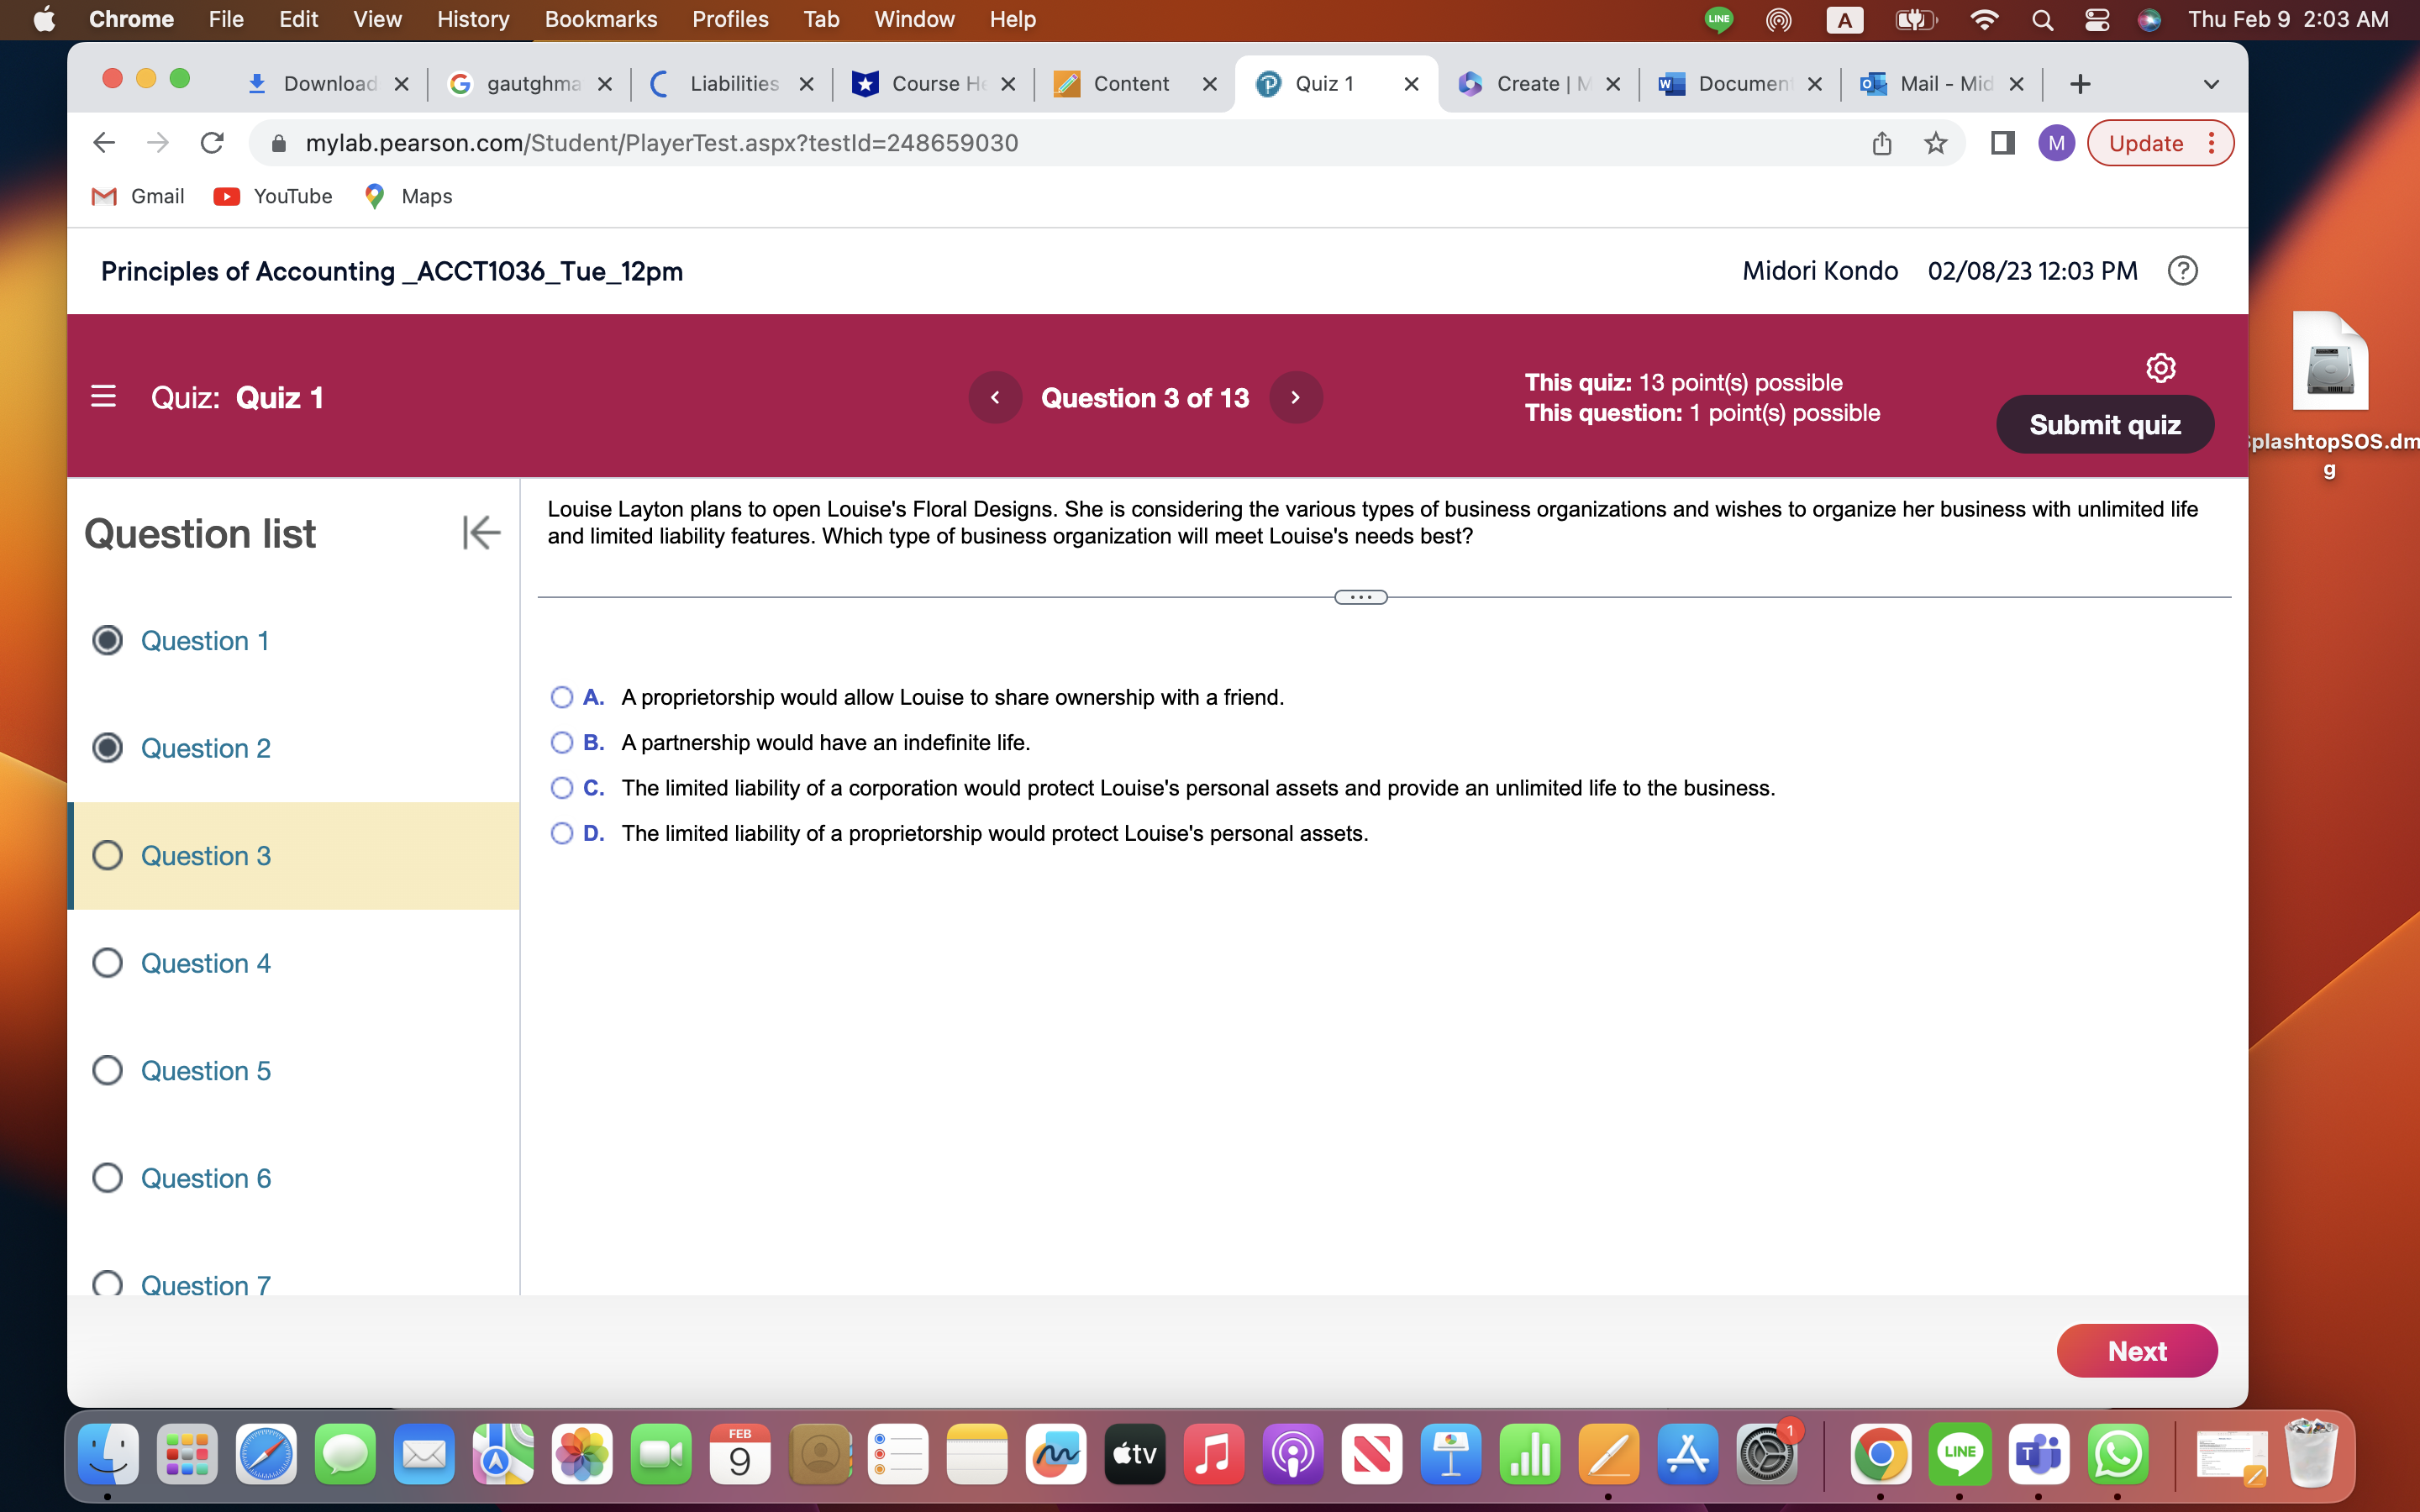Click the help question mark icon
Image resolution: width=2420 pixels, height=1512 pixels.
pyautogui.click(x=2183, y=271)
